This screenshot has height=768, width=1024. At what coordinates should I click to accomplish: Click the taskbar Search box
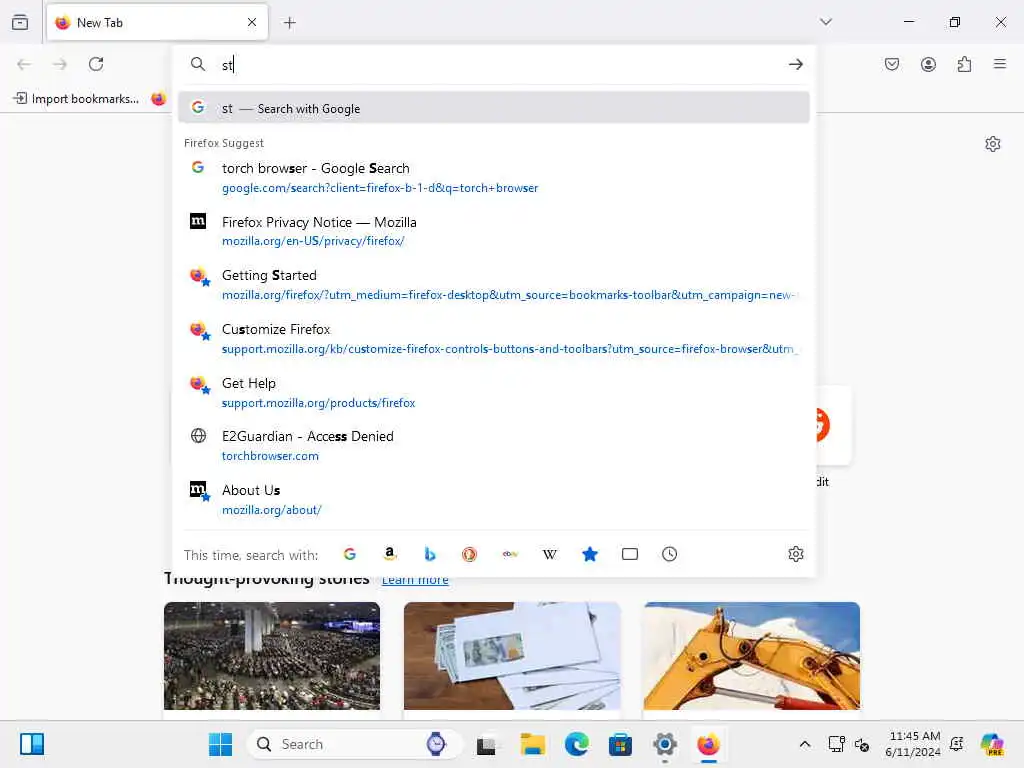355,744
